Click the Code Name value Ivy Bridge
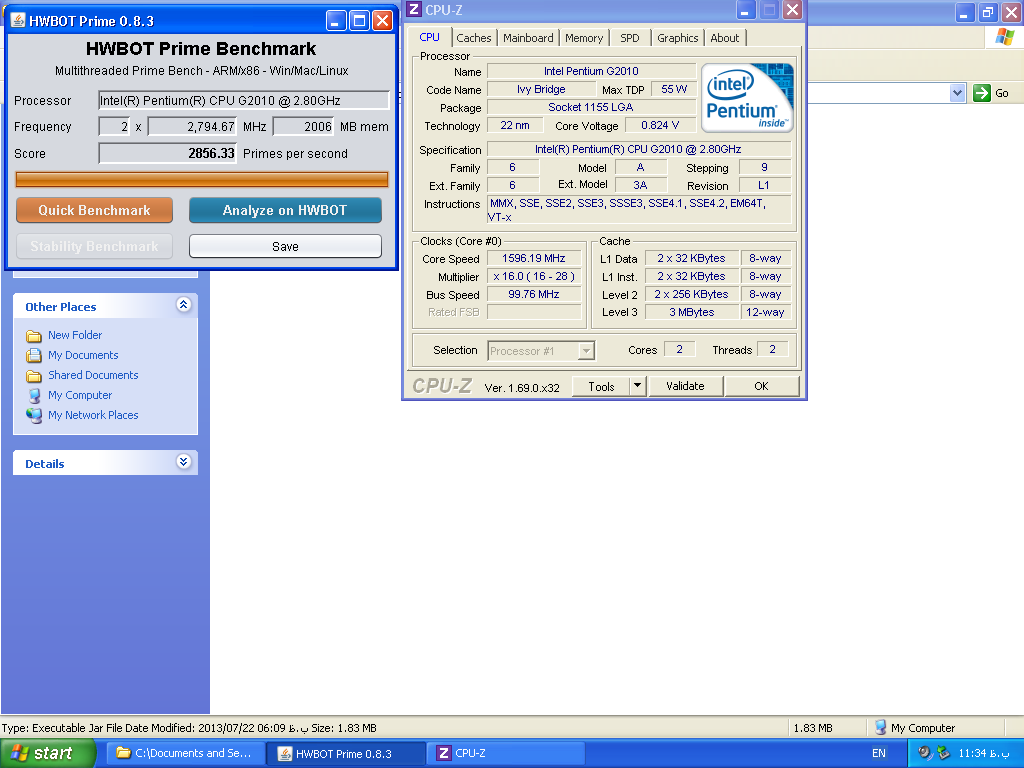Viewport: 1024px width, 768px height. [x=541, y=89]
